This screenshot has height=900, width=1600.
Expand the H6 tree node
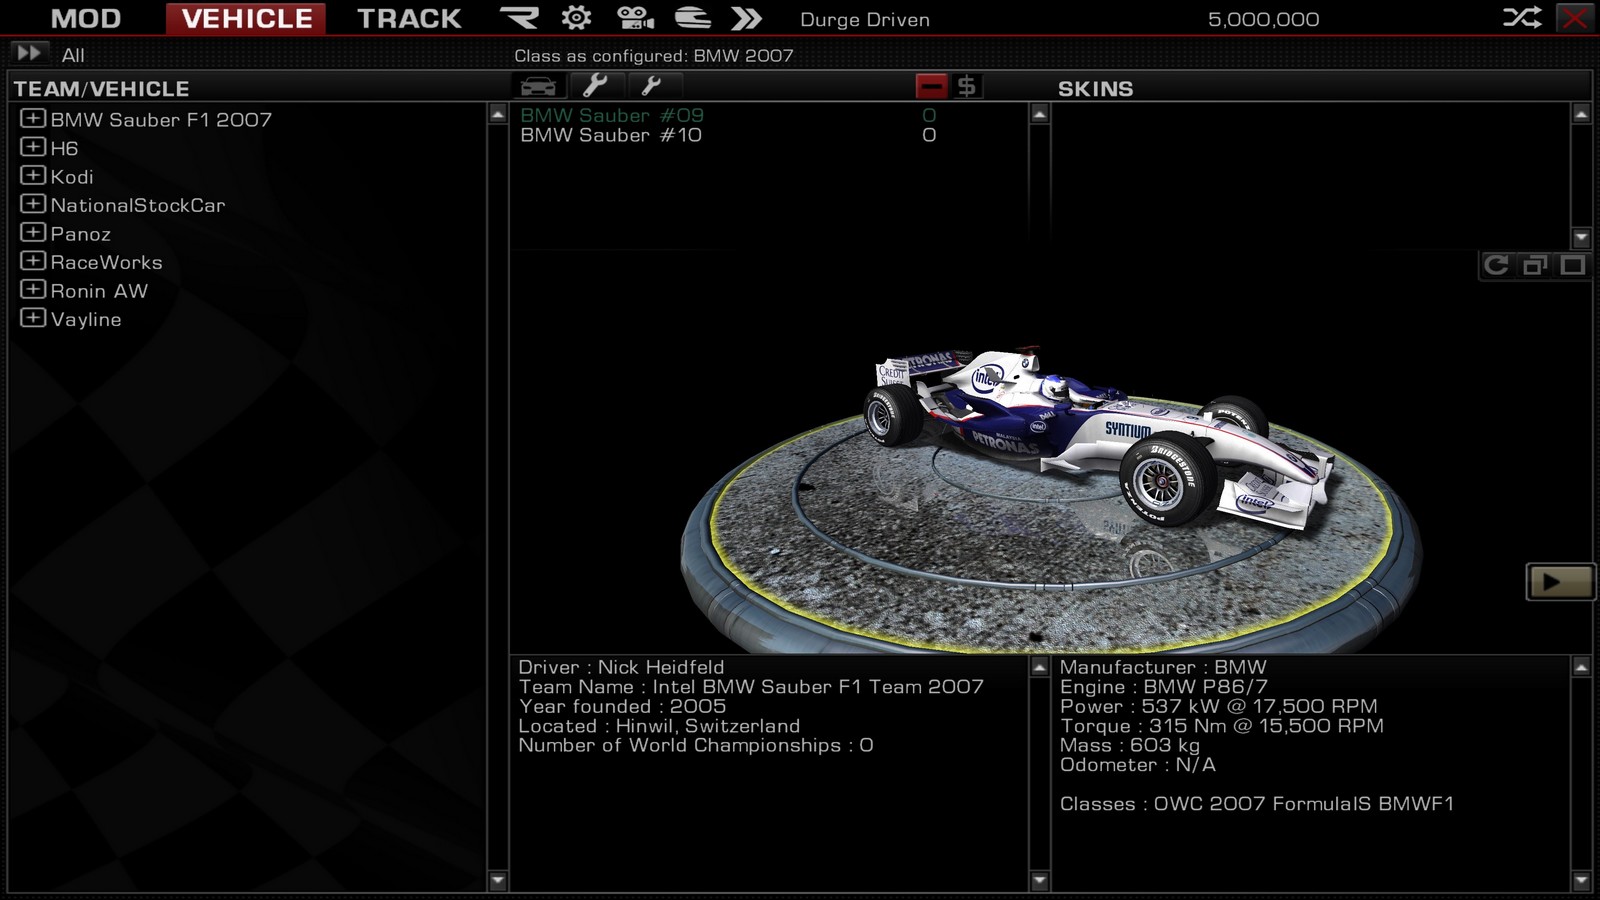33,147
